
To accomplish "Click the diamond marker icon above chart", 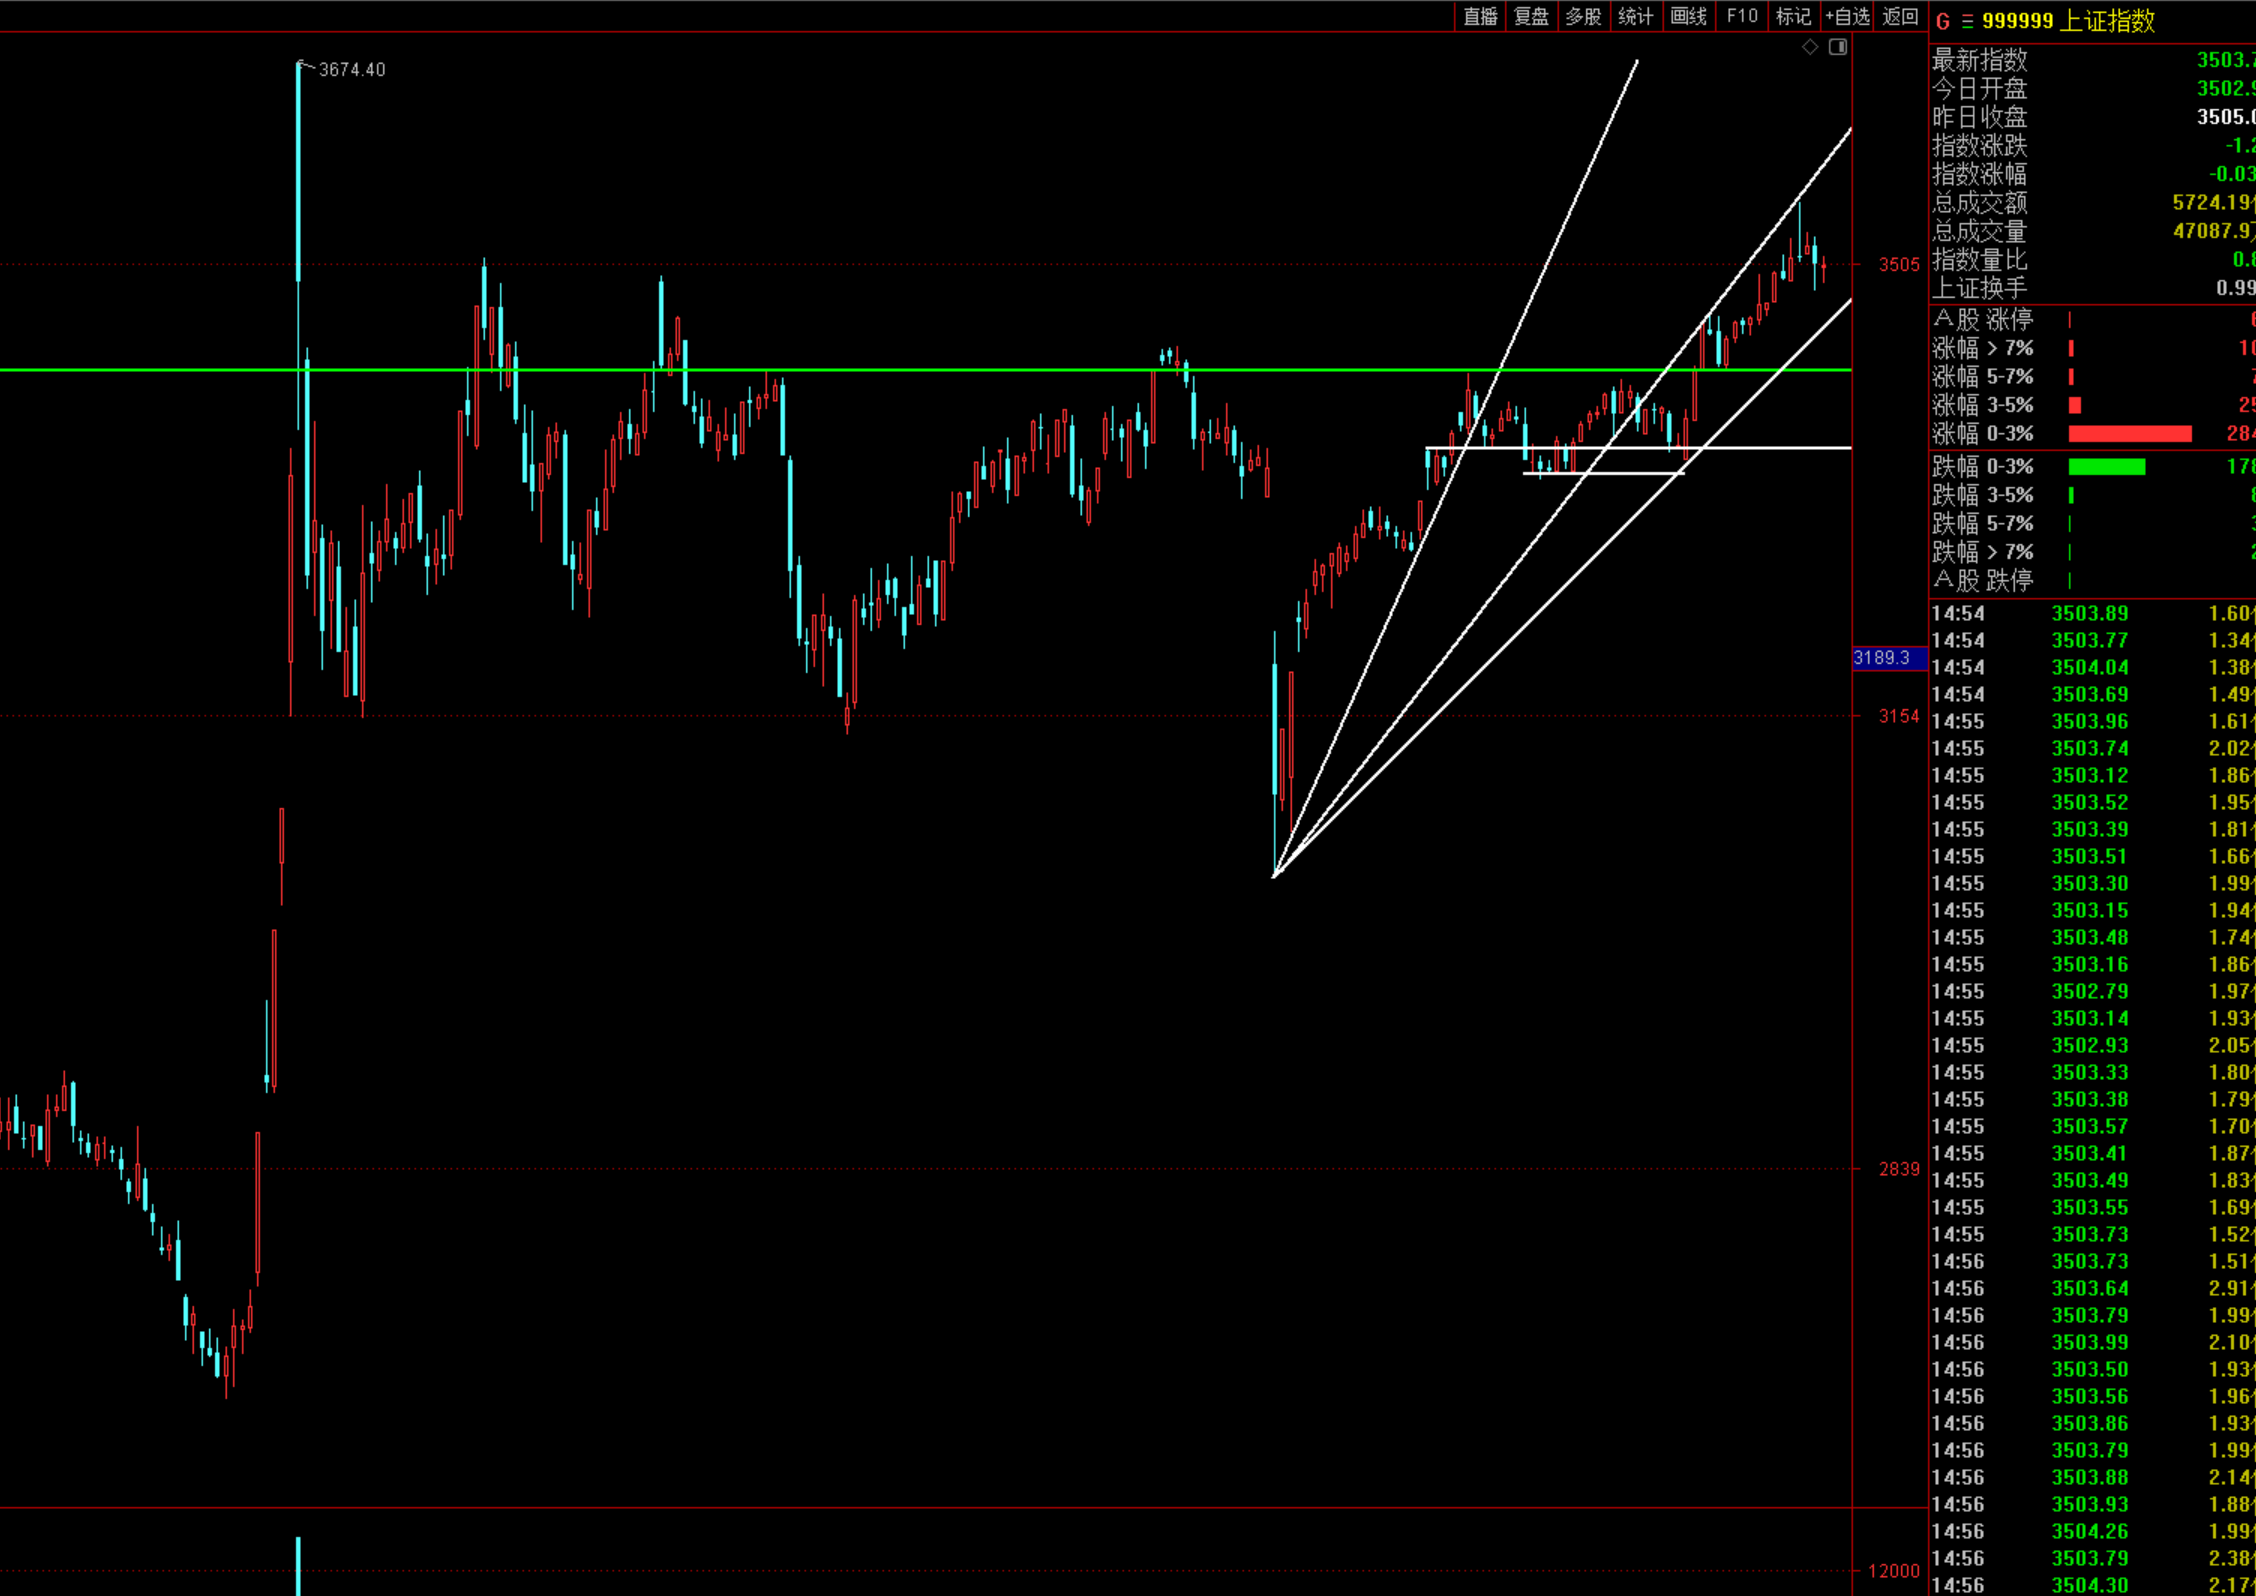I will 1810,47.
